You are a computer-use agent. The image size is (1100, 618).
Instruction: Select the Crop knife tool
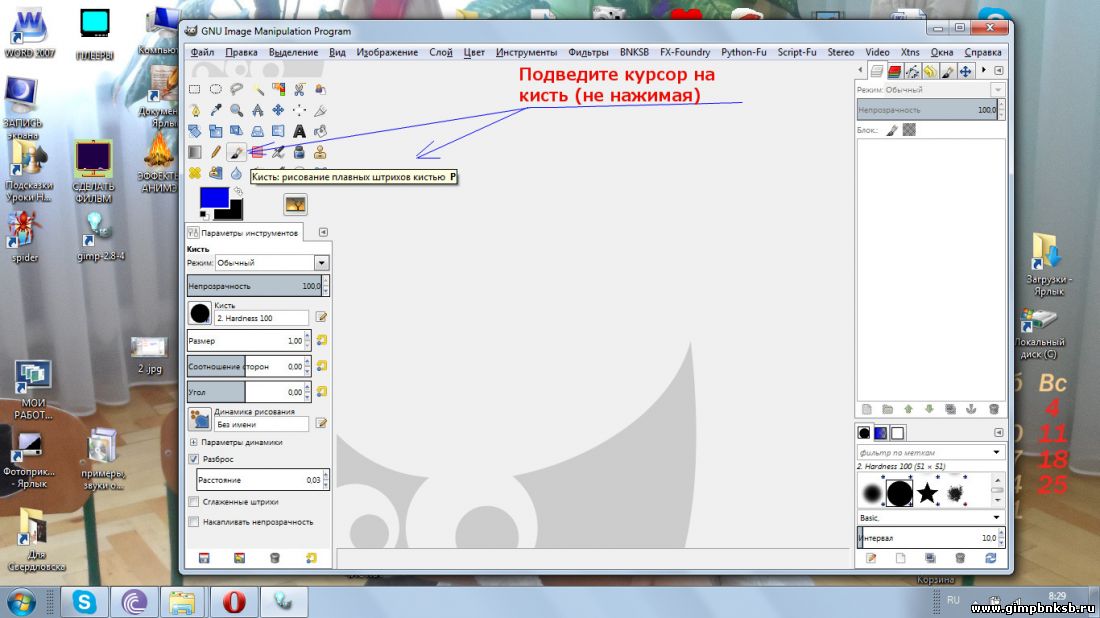coord(321,110)
